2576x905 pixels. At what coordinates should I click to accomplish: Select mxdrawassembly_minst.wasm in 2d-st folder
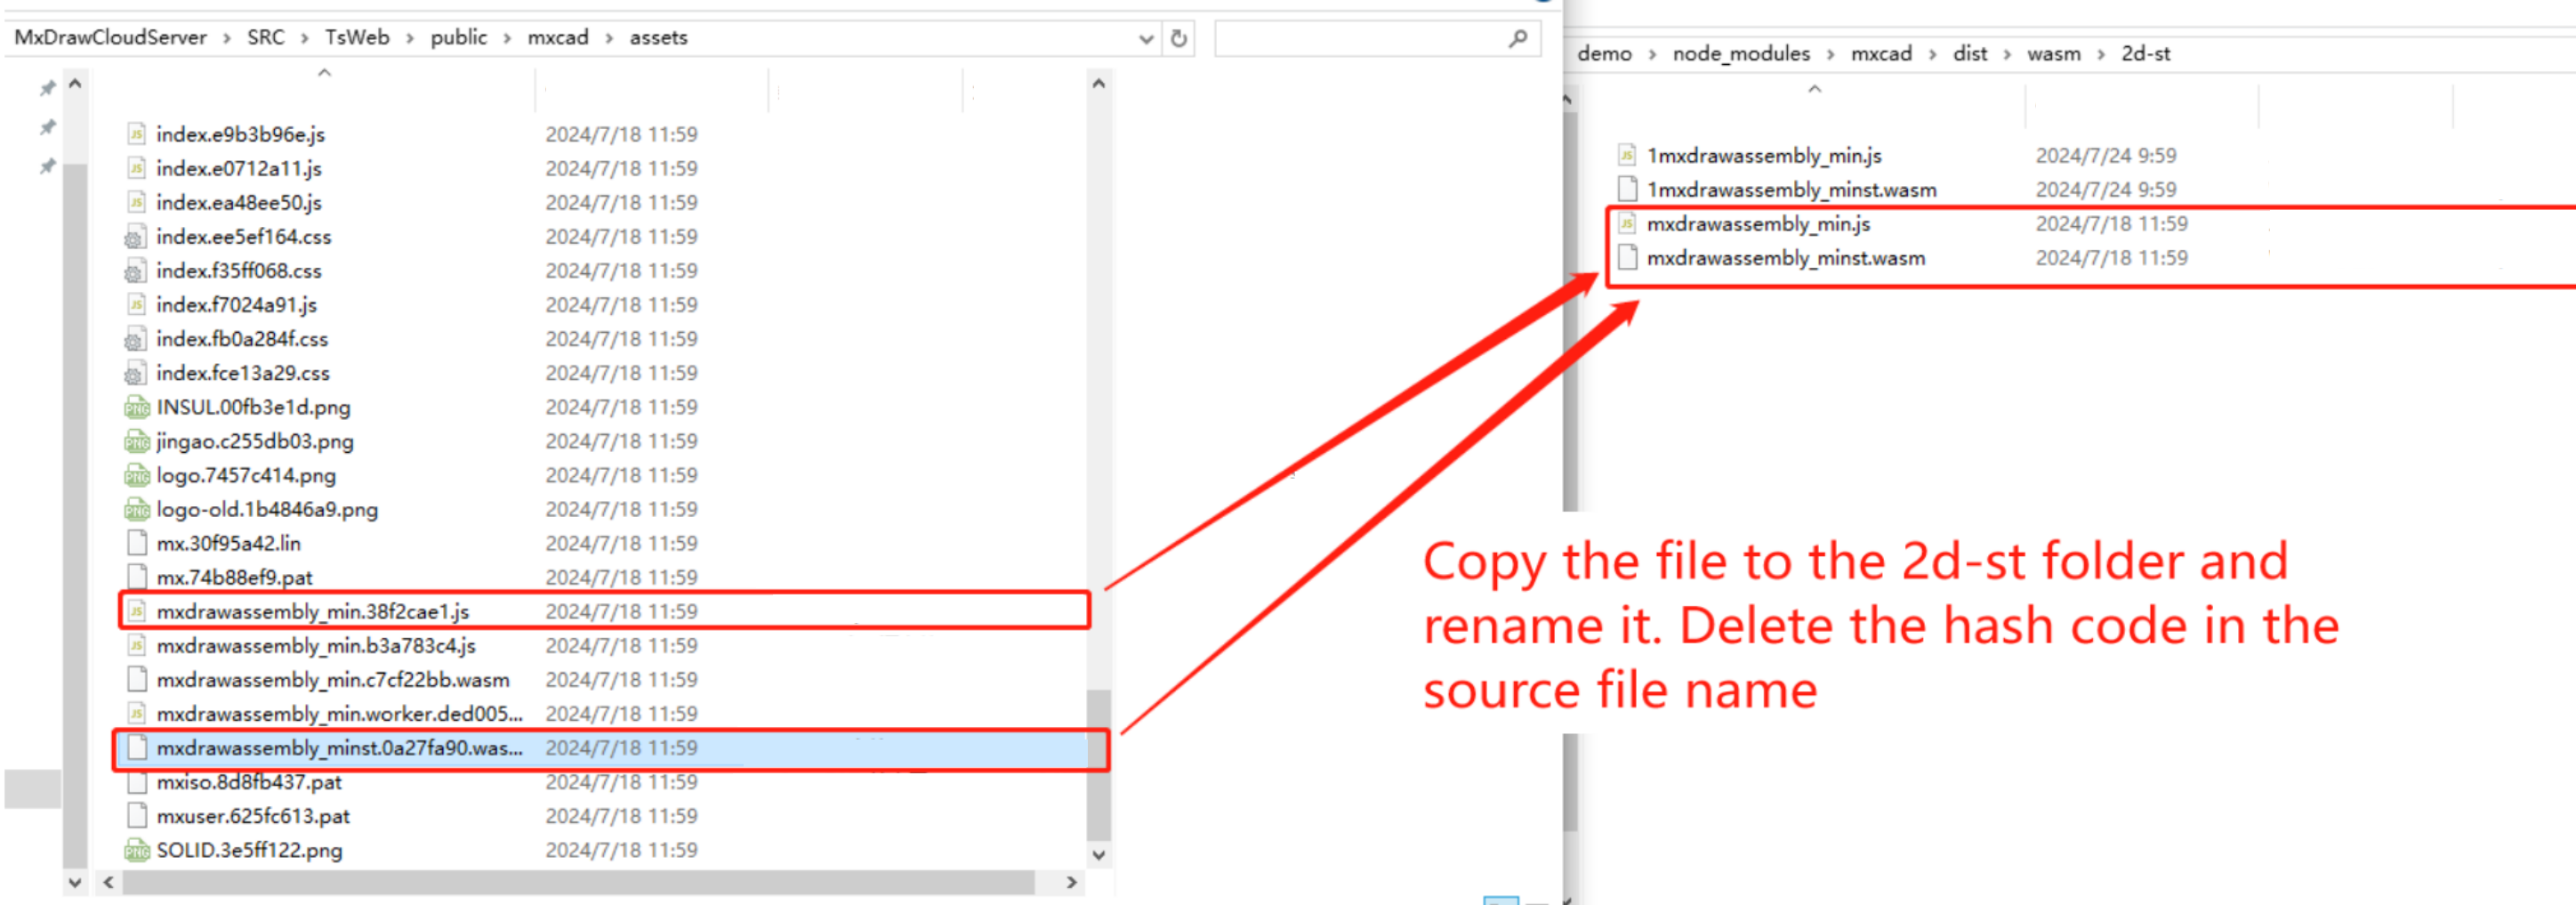(1785, 258)
